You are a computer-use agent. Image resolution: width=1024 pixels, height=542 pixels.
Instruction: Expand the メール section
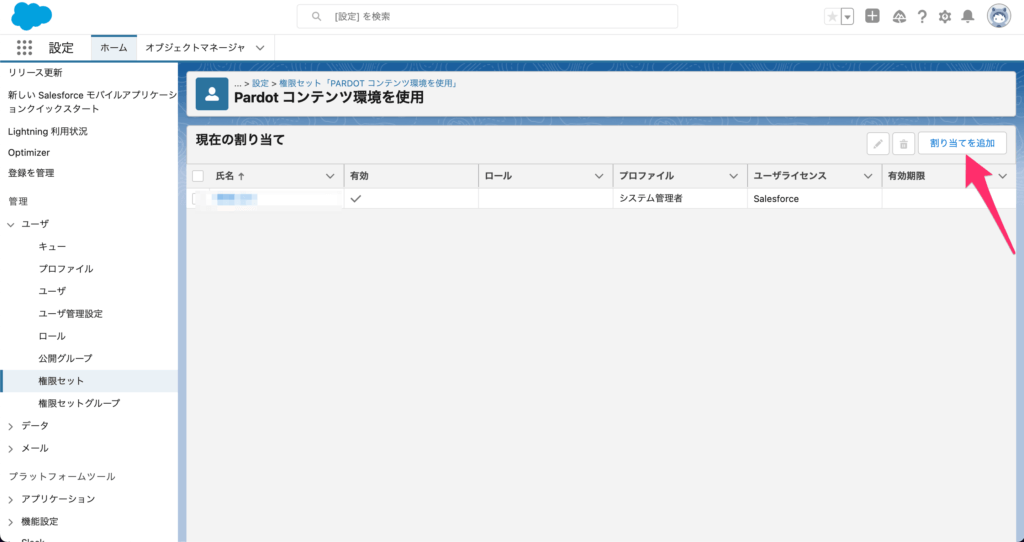tap(10, 449)
